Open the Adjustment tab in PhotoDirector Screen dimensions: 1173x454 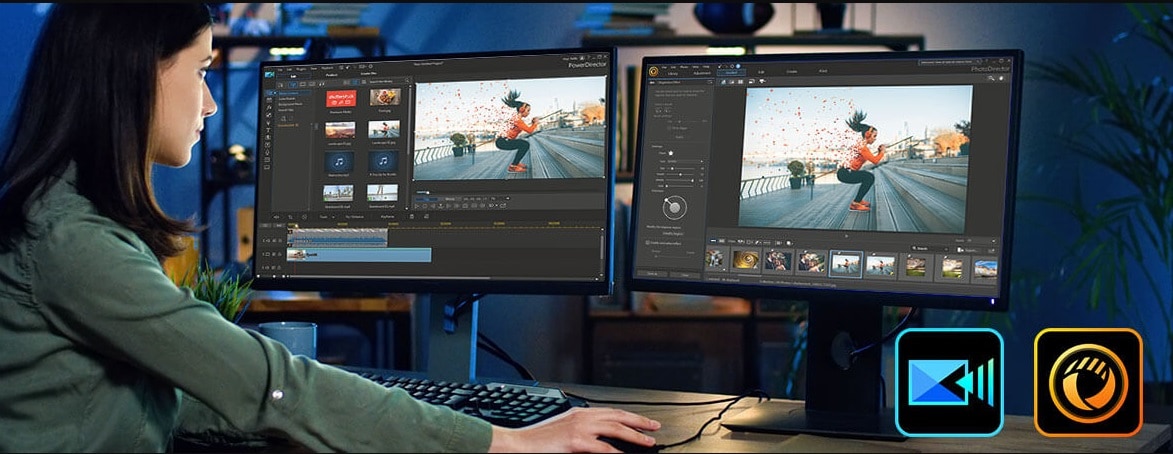tap(702, 73)
